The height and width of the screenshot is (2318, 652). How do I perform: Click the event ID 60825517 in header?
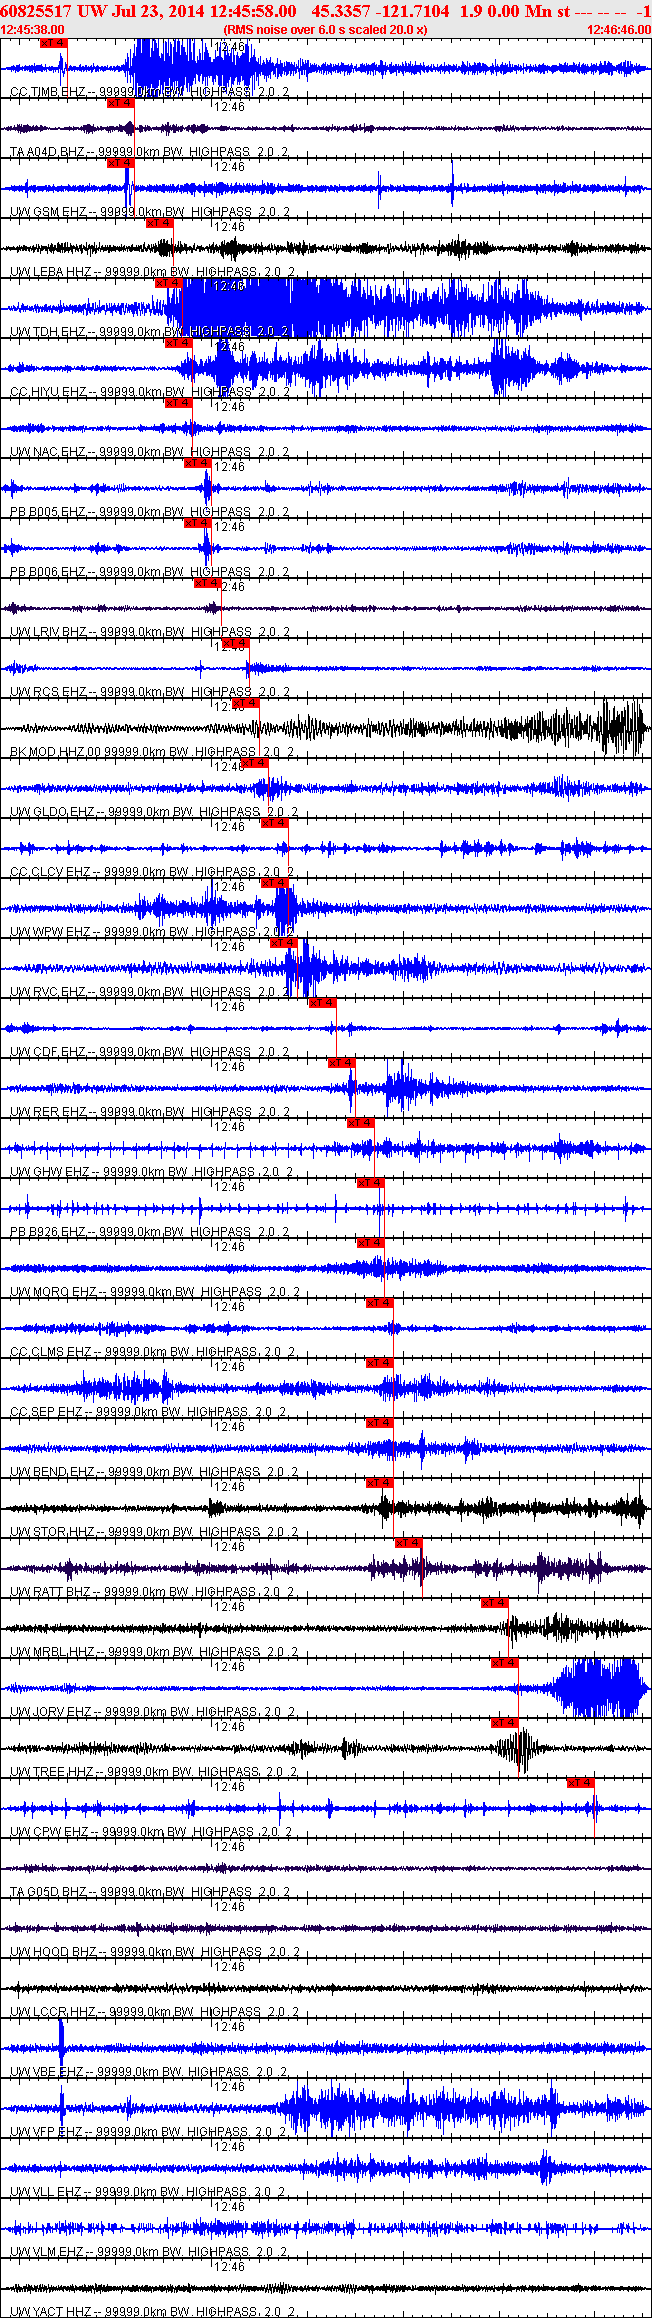tap(35, 11)
